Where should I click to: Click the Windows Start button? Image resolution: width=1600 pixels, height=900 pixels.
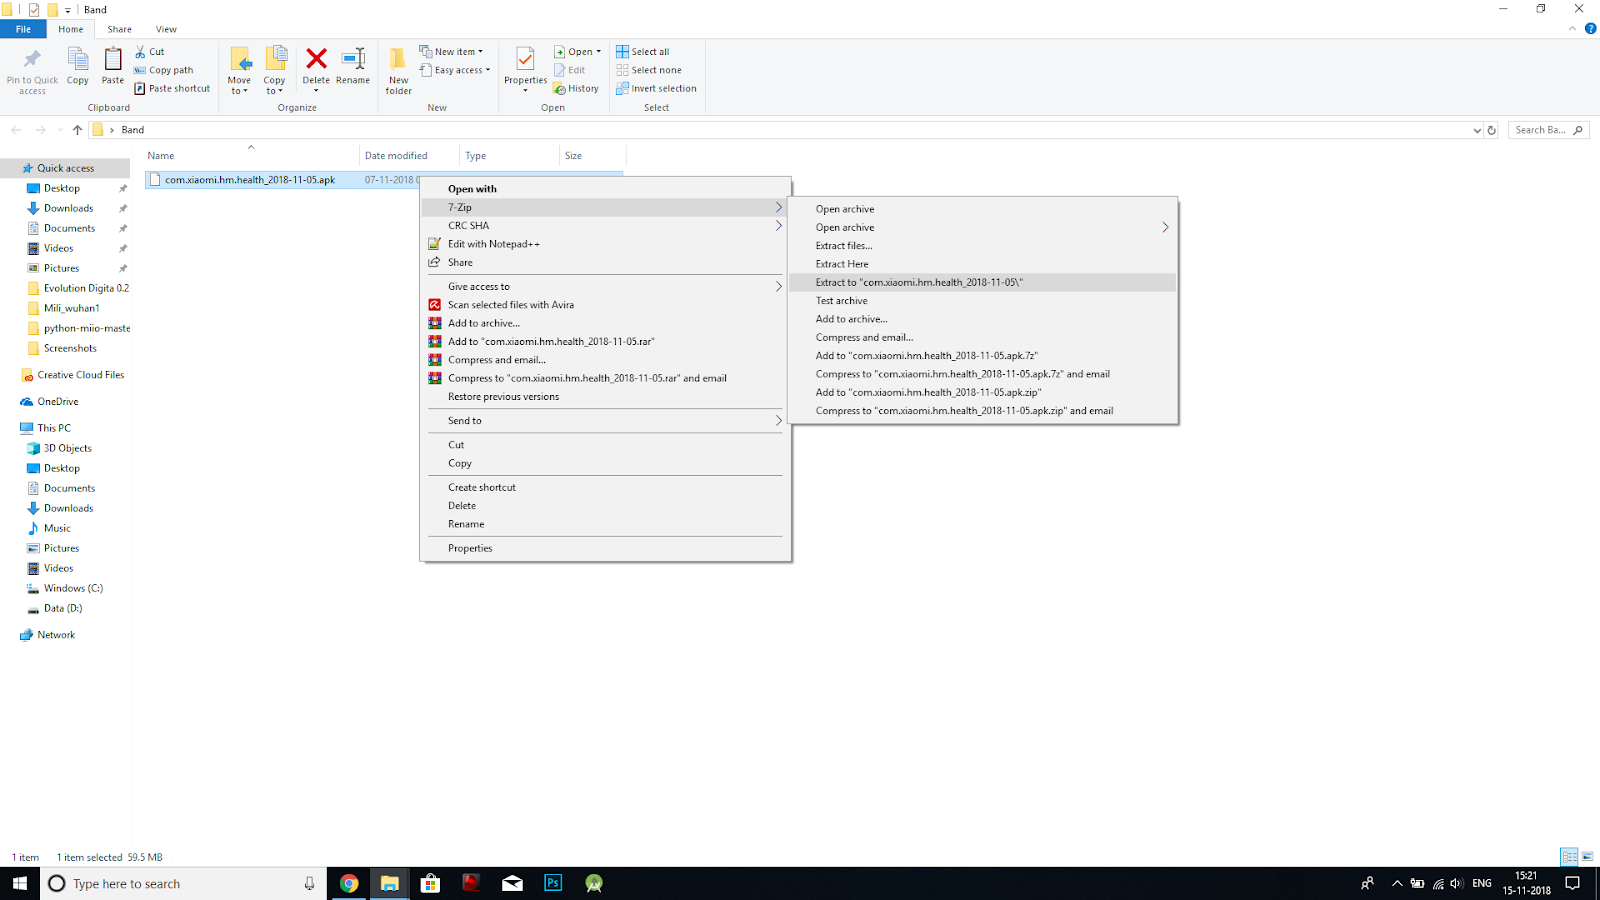coord(20,883)
